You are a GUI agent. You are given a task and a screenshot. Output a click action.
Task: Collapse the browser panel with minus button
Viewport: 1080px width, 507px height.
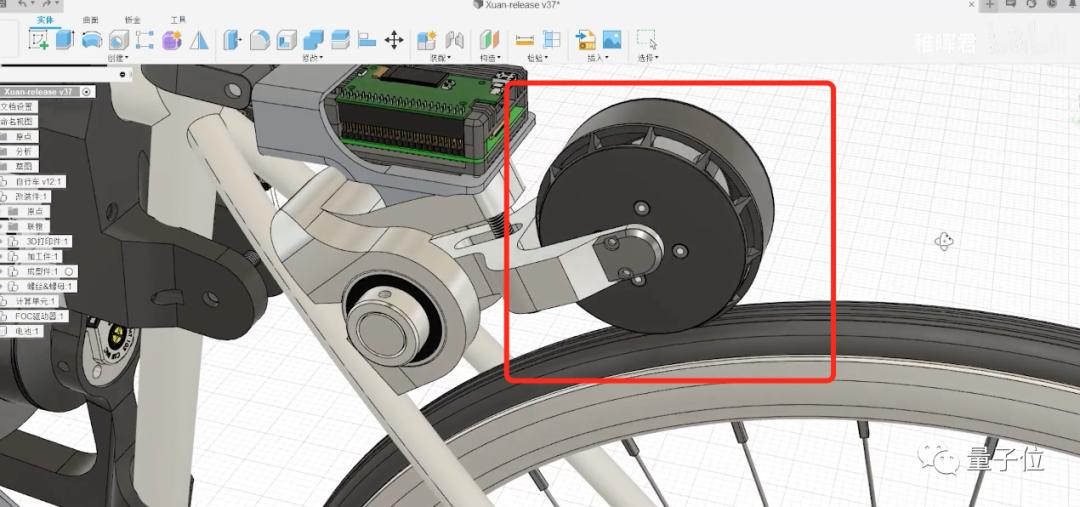pyautogui.click(x=123, y=74)
